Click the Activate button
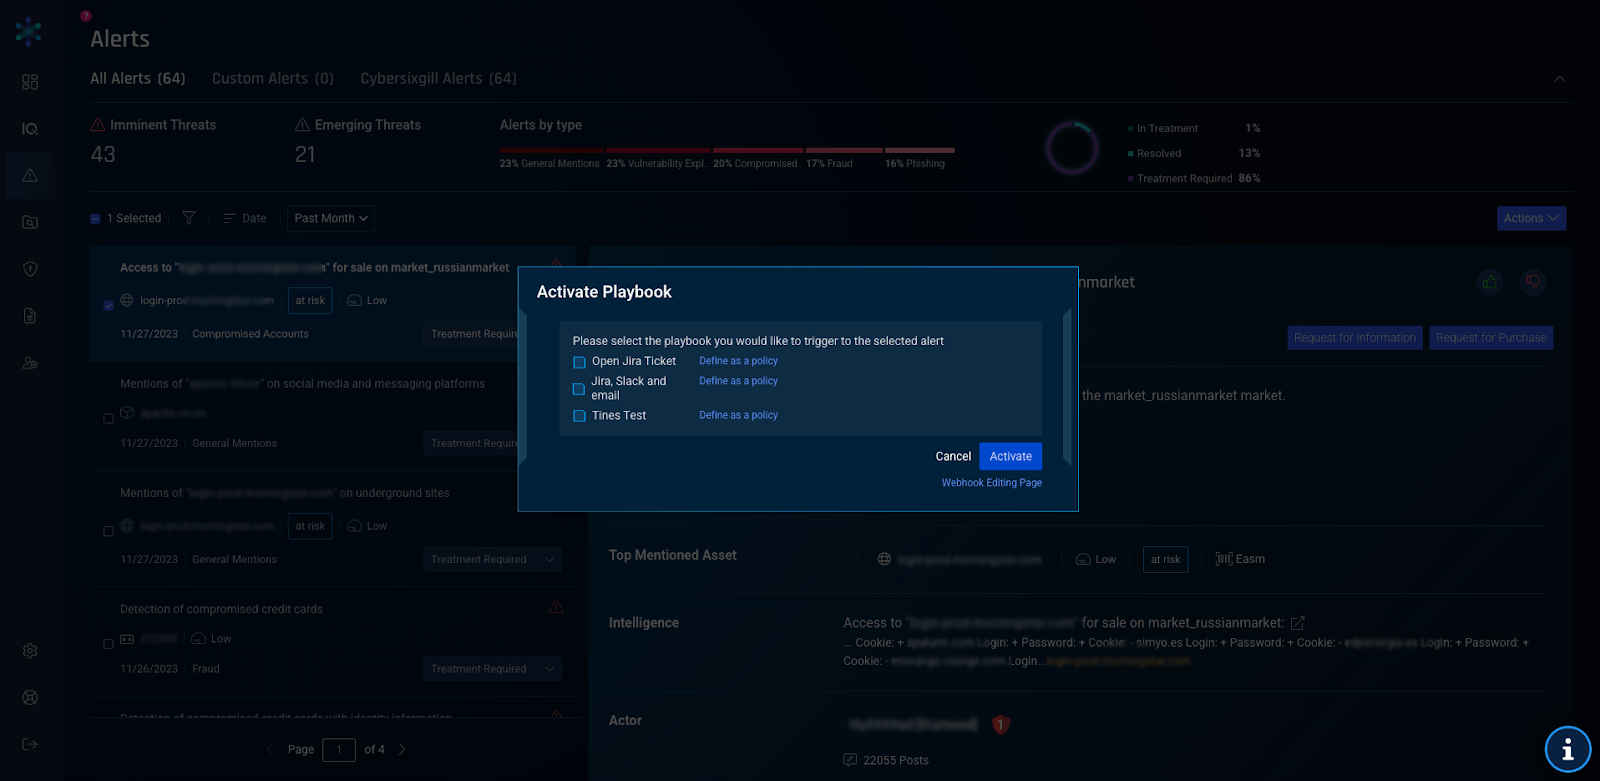The height and width of the screenshot is (781, 1600). [x=1010, y=456]
